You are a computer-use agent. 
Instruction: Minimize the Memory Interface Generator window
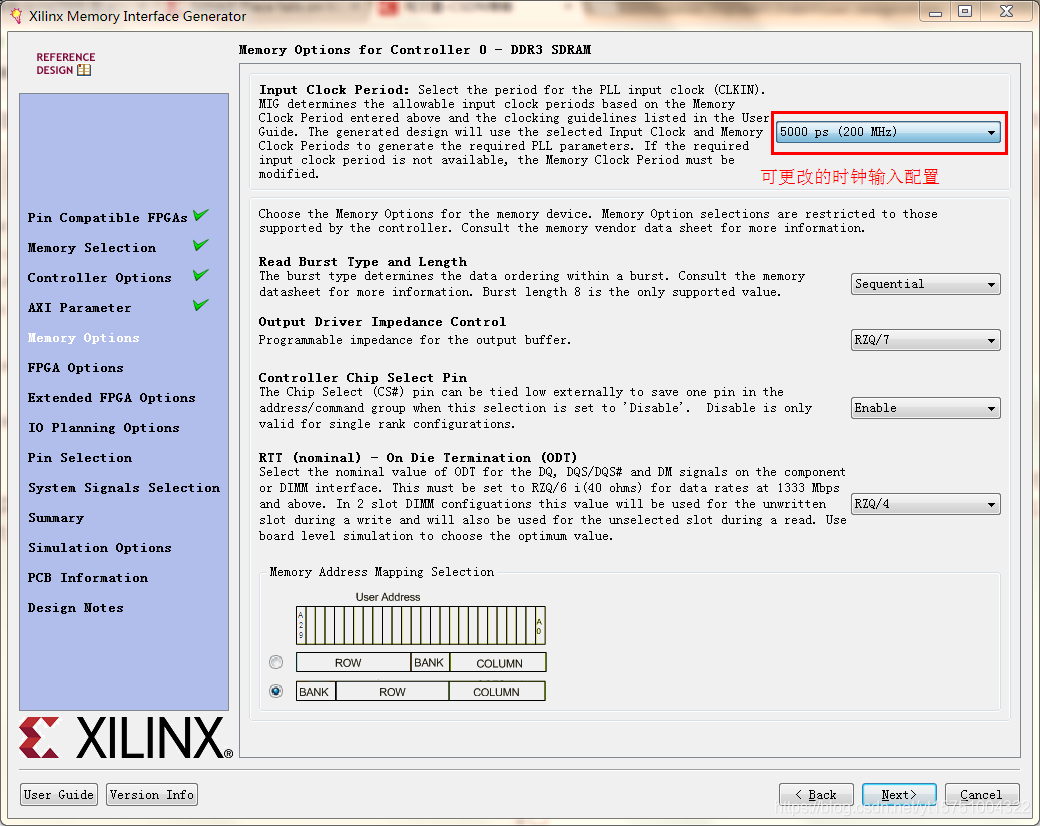(x=935, y=12)
